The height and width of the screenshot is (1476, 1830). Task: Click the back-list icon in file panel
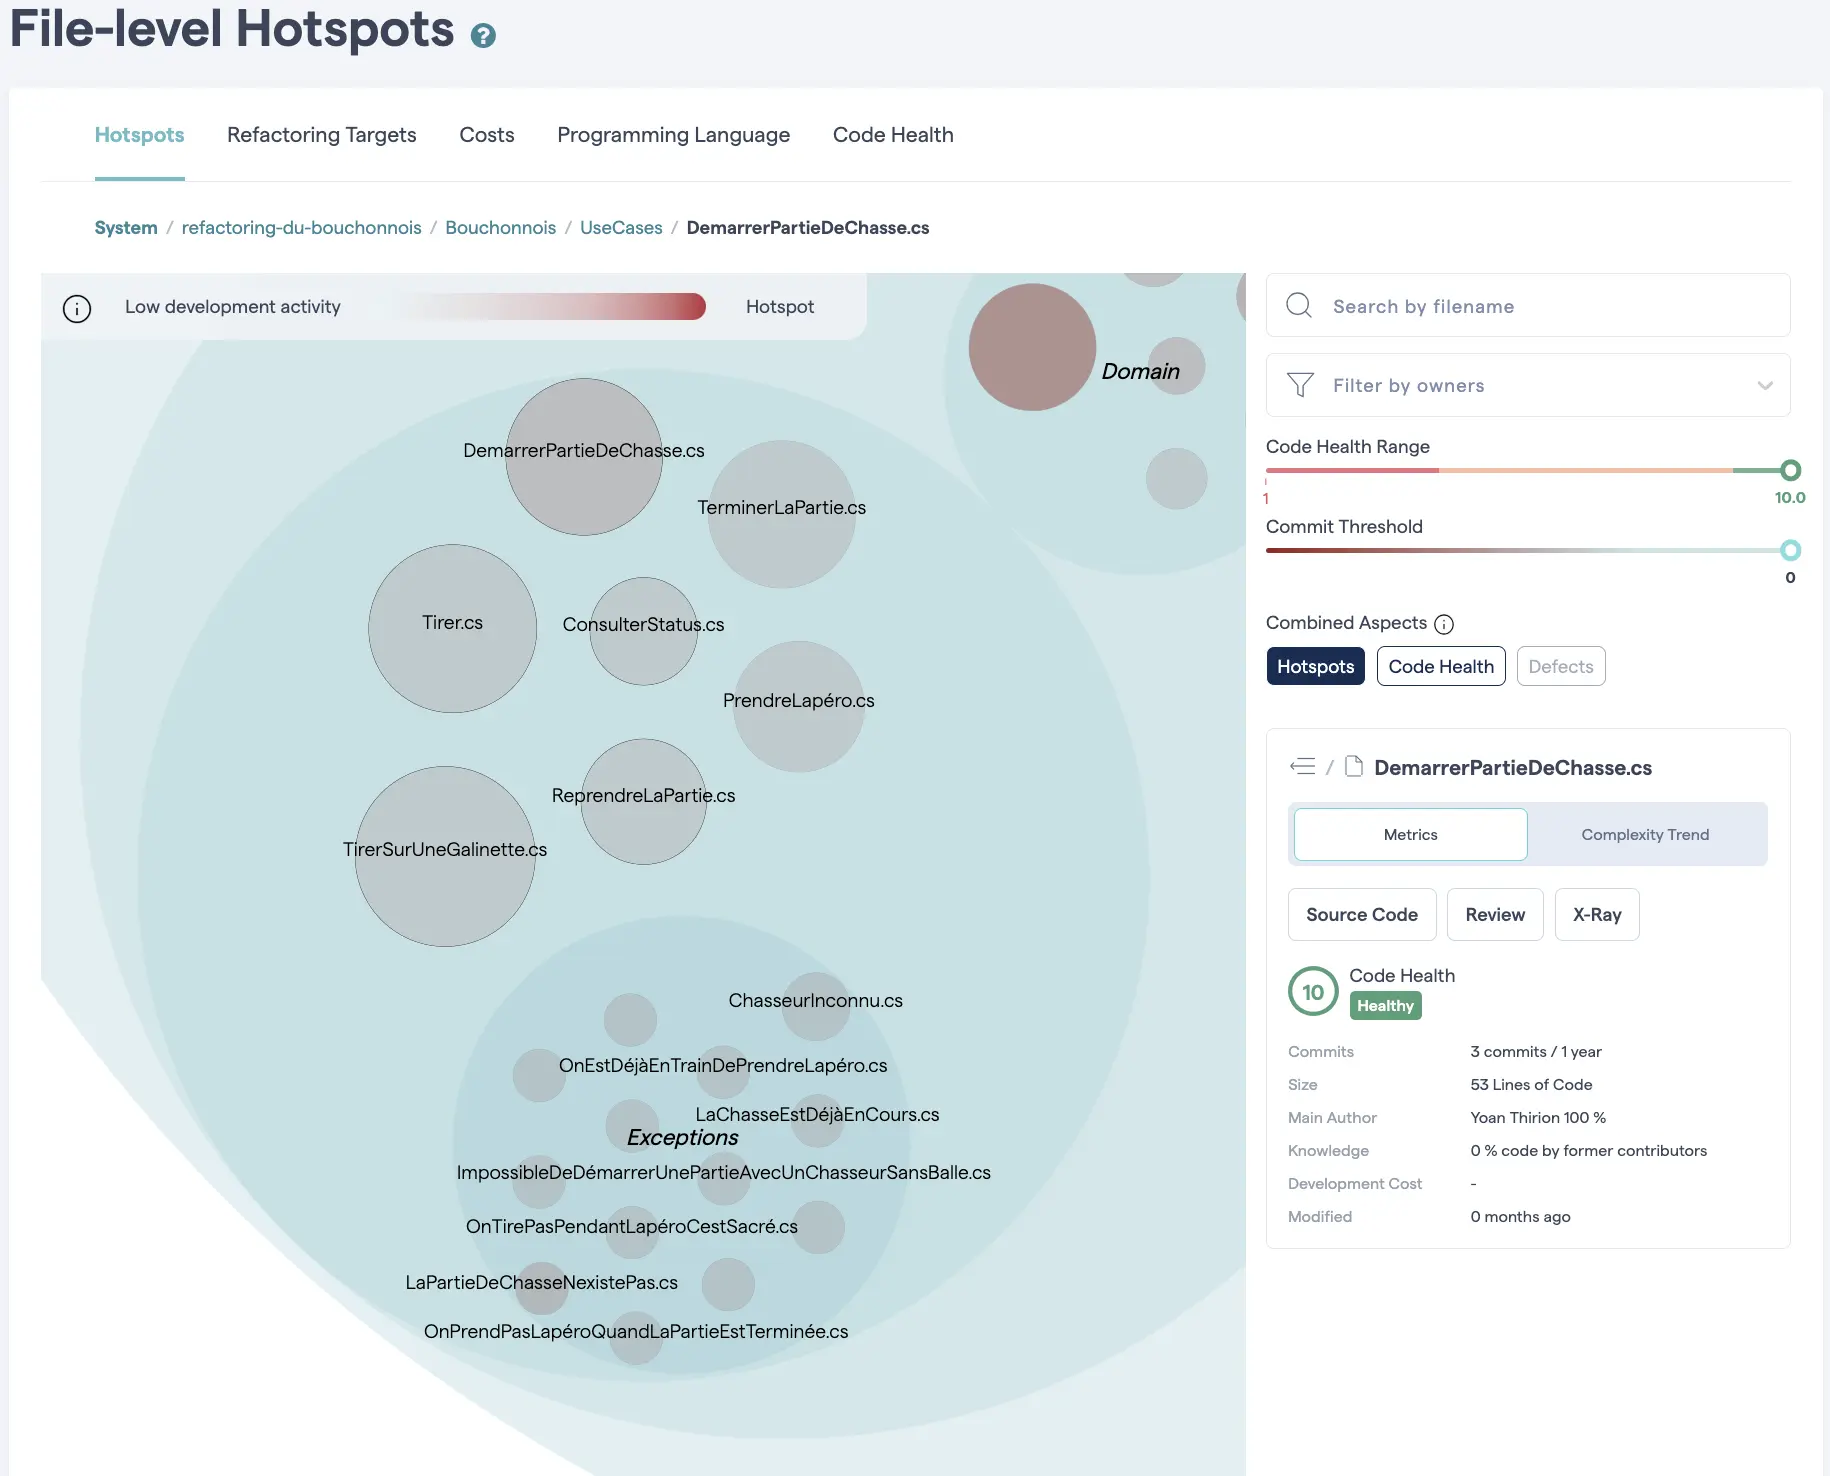[x=1302, y=767]
